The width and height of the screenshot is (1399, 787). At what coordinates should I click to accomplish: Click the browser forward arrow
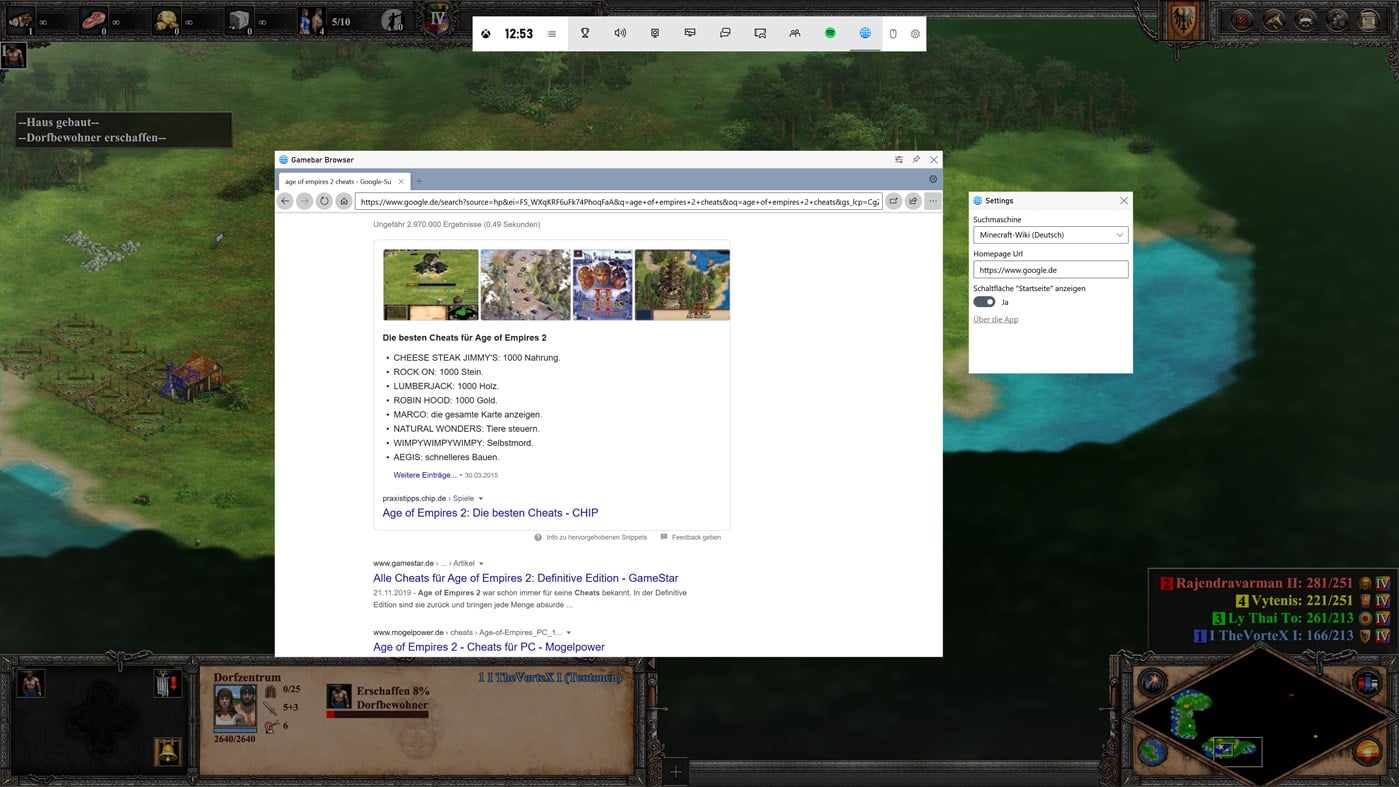click(x=304, y=201)
